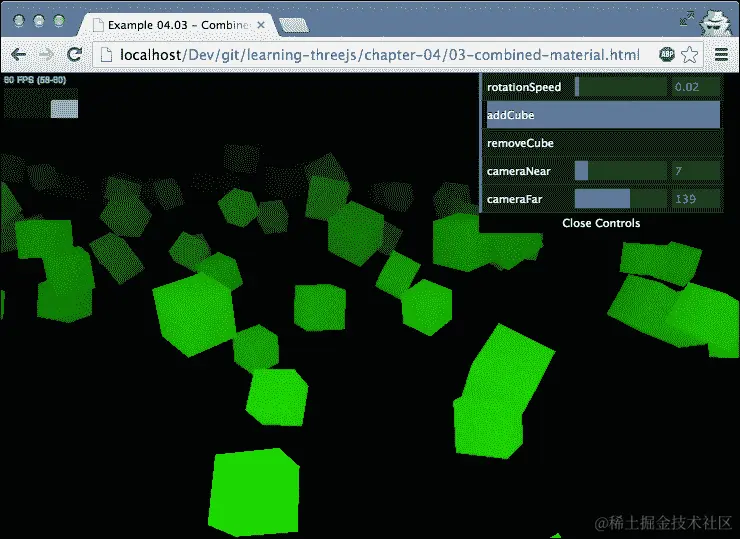Viewport: 740px width, 539px height.
Task: Click the 60 FPS stats panel
Action: [41, 96]
